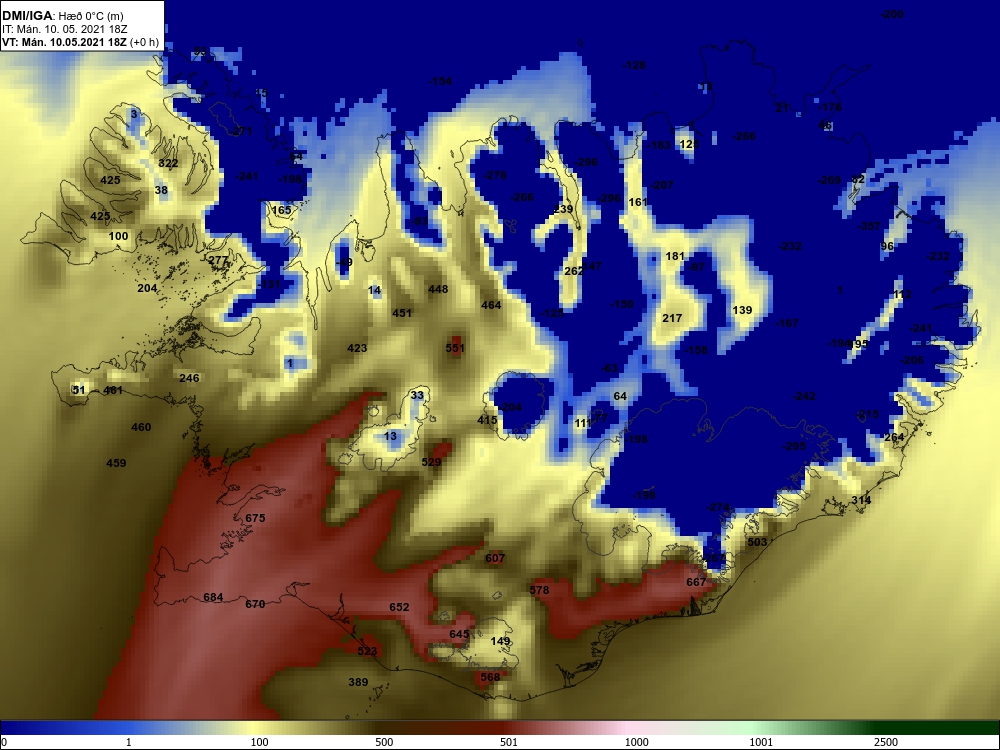1000x750 pixels.
Task: Click the map title 'DMI/IGA: Hæð 0°C (m)'
Action: tap(62, 15)
